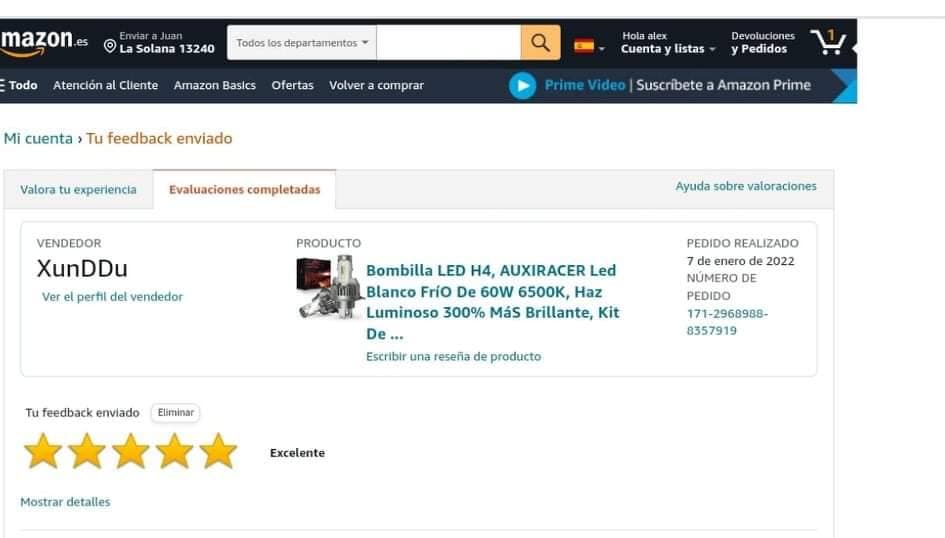945x538 pixels.
Task: Open Ver el perfil del vendedor link
Action: coord(112,296)
